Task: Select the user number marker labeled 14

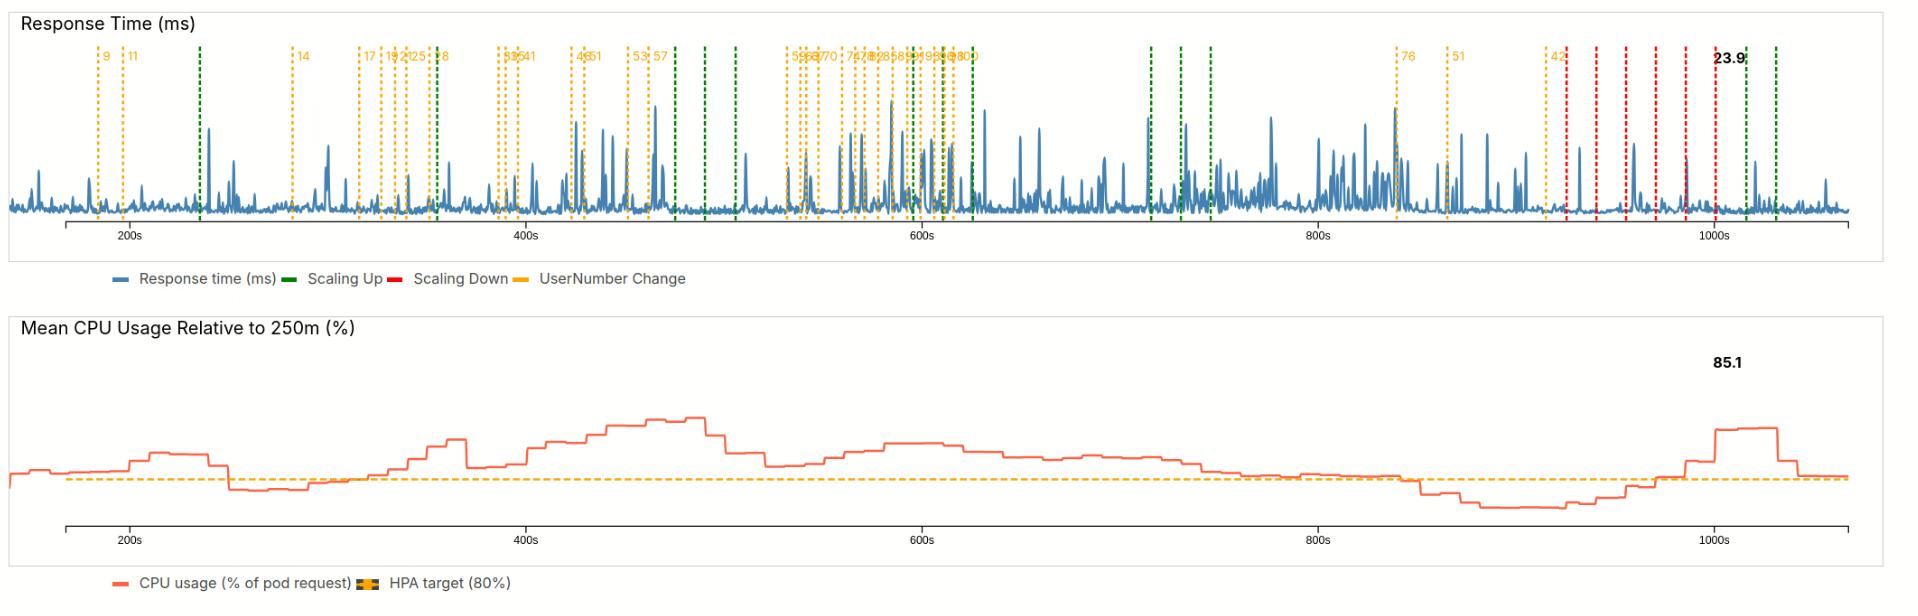Action: (303, 57)
